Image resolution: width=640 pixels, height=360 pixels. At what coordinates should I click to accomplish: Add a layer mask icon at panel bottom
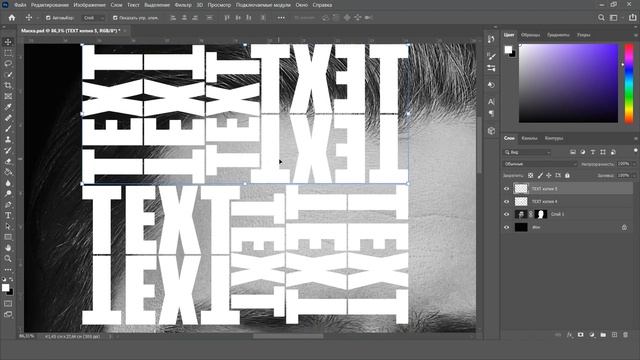(x=580, y=335)
